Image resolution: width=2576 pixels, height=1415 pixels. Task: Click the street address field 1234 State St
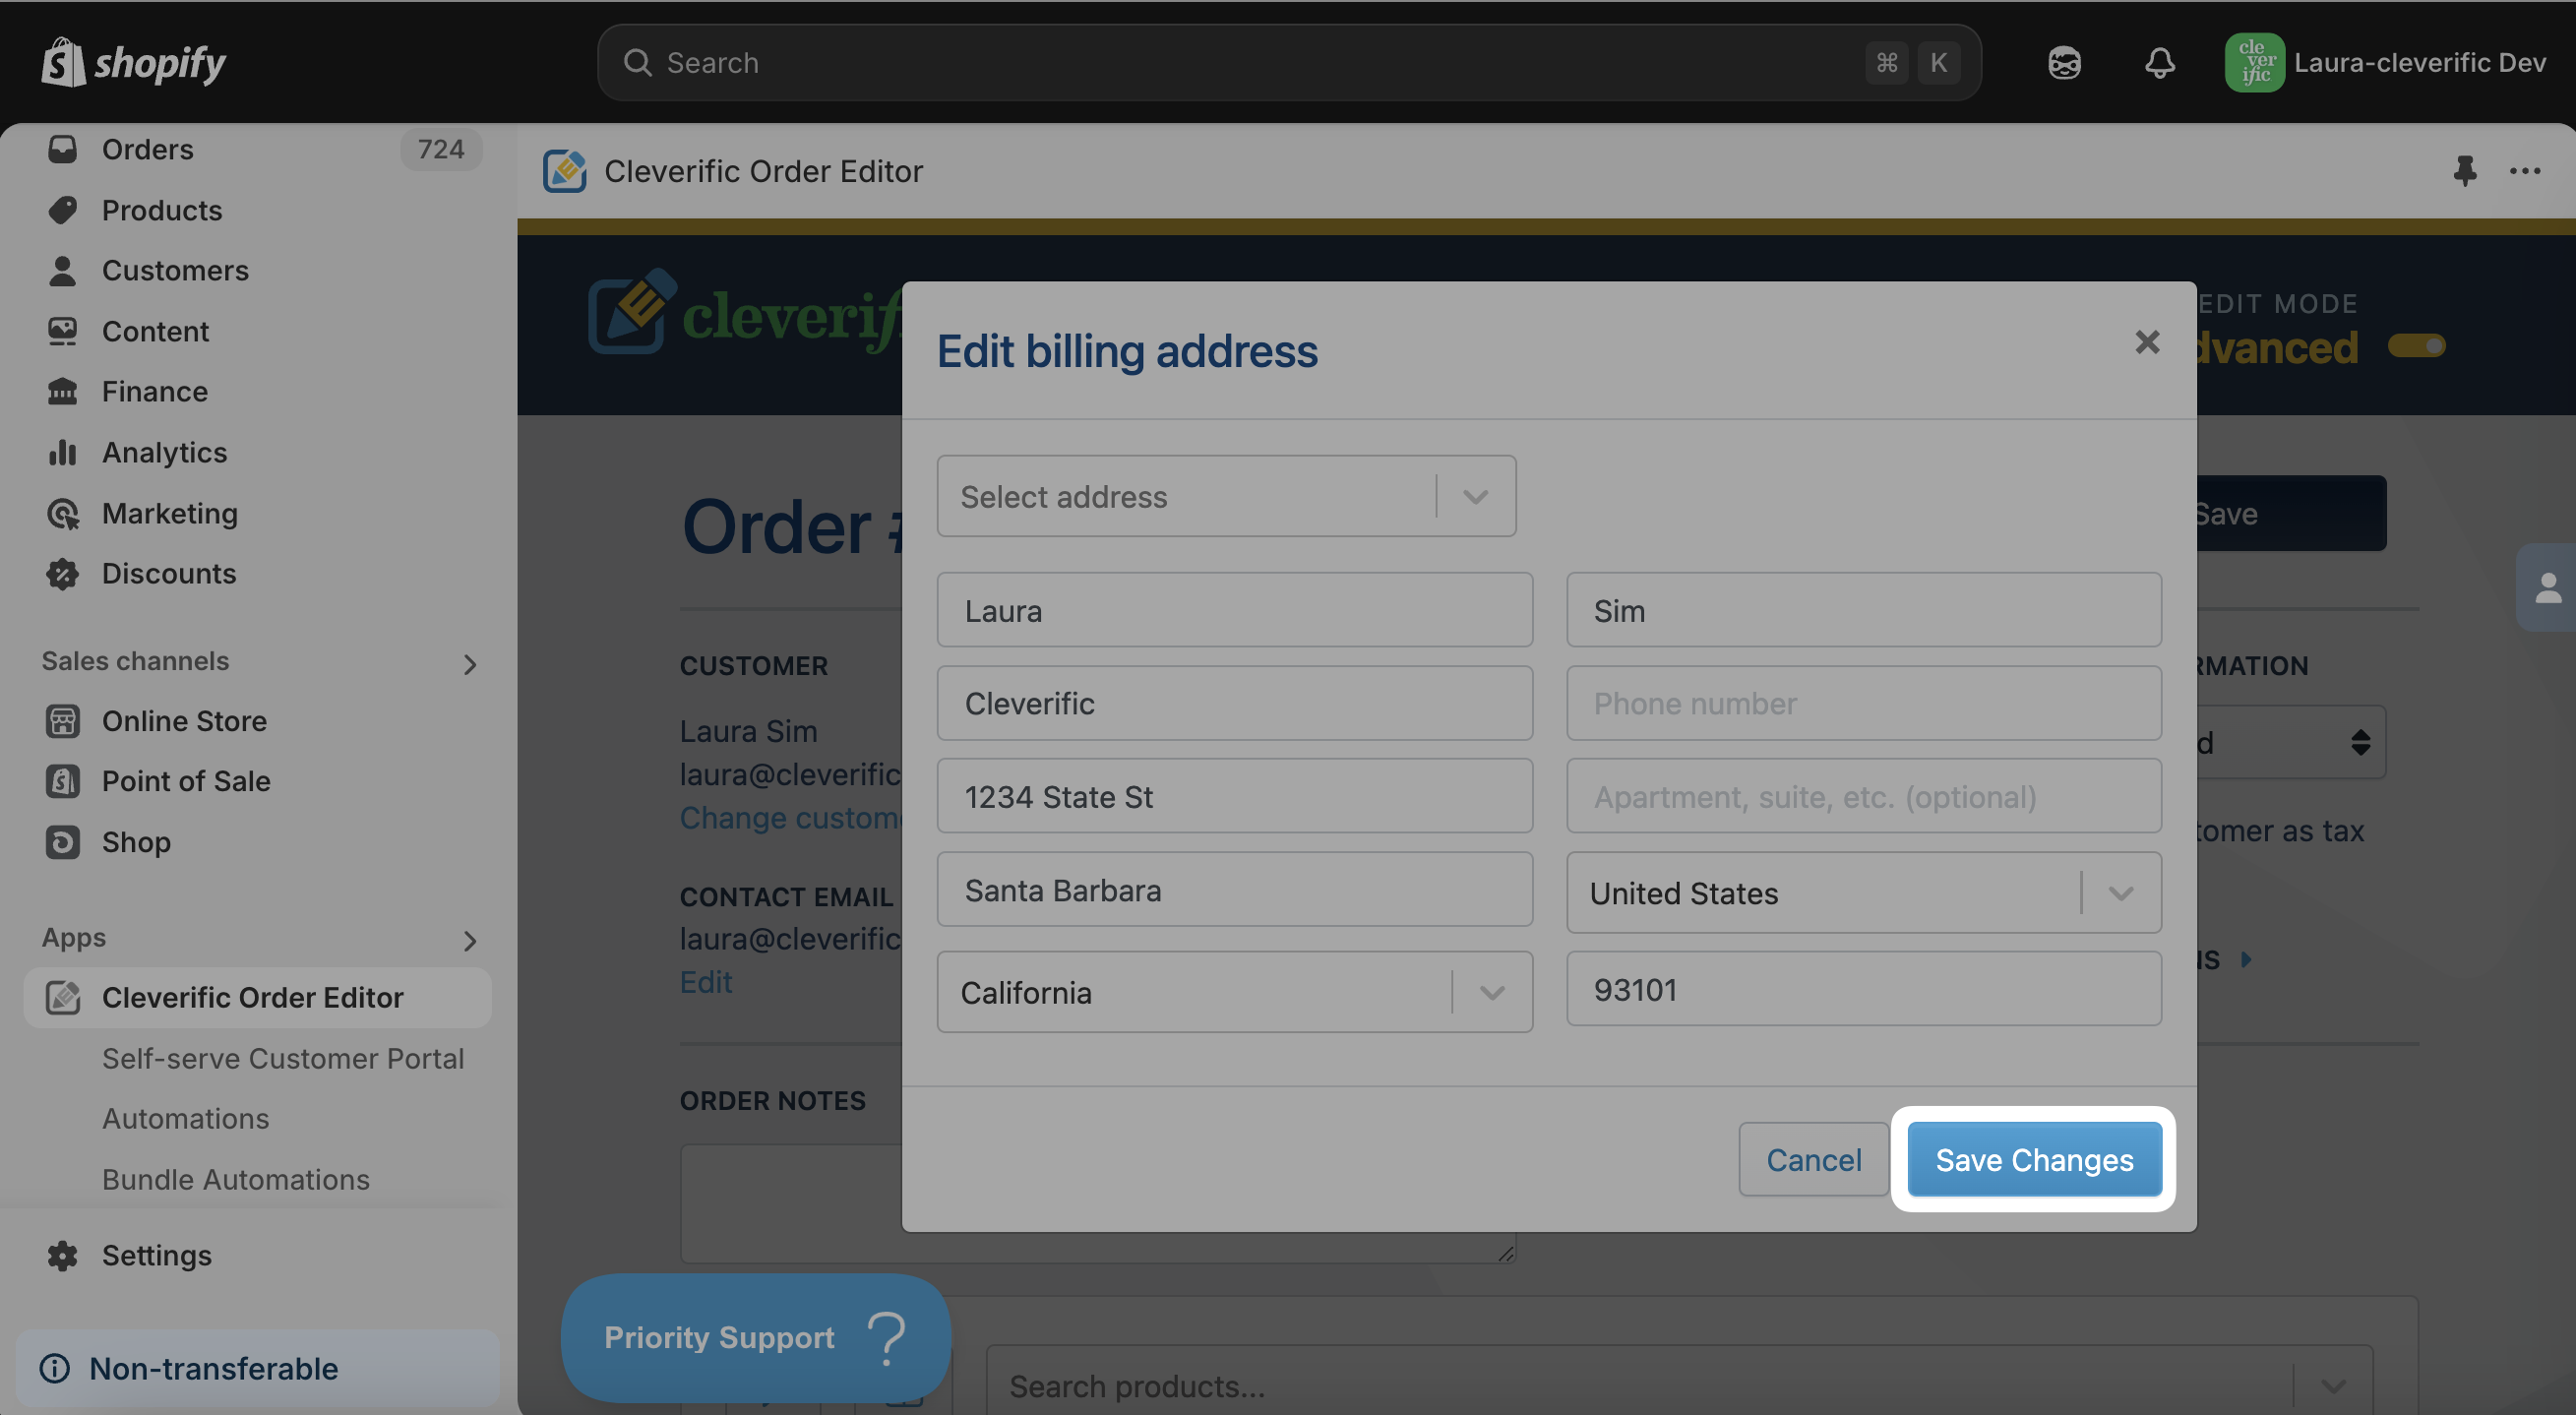point(1234,795)
